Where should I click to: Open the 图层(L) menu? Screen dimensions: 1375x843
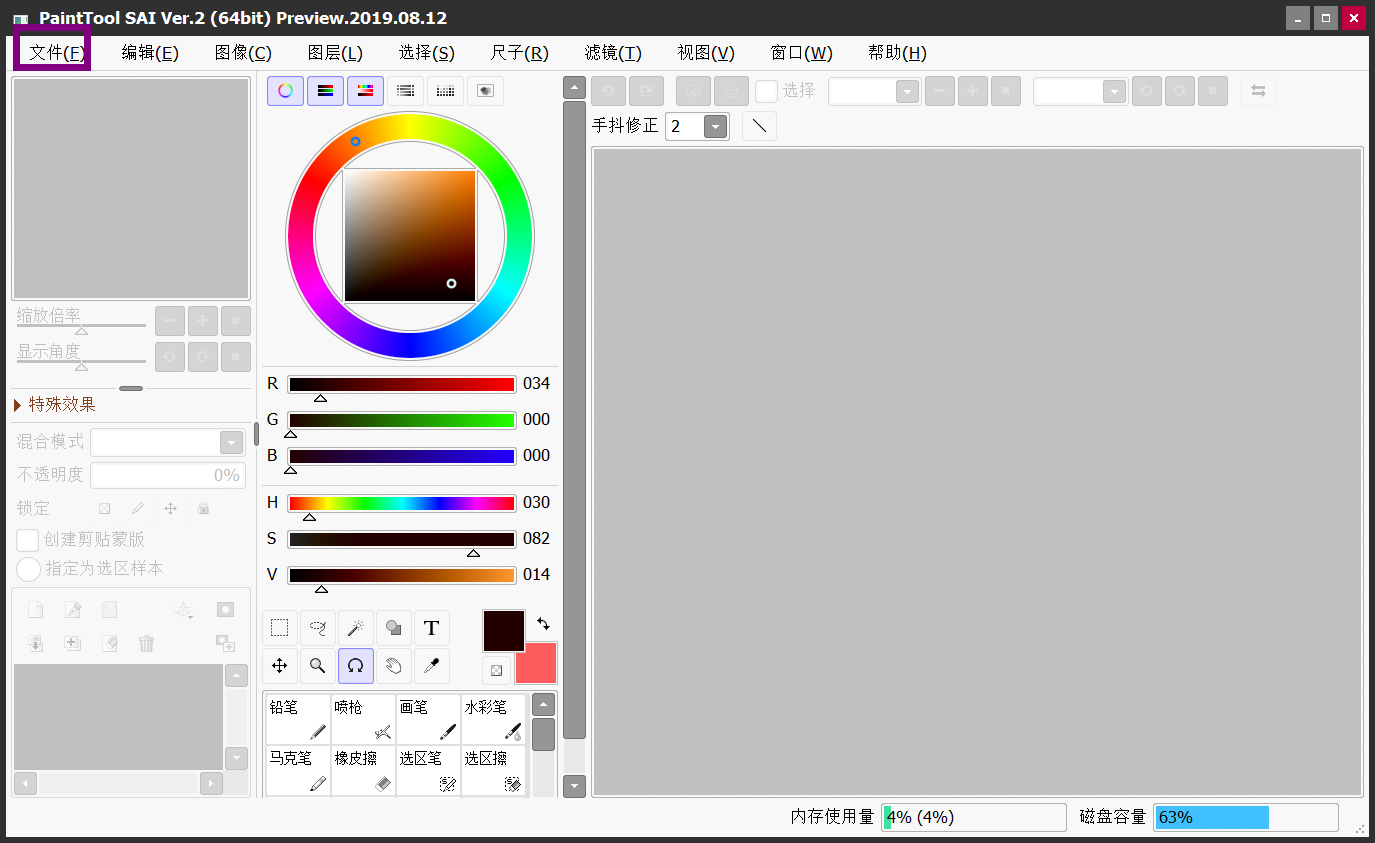point(335,53)
